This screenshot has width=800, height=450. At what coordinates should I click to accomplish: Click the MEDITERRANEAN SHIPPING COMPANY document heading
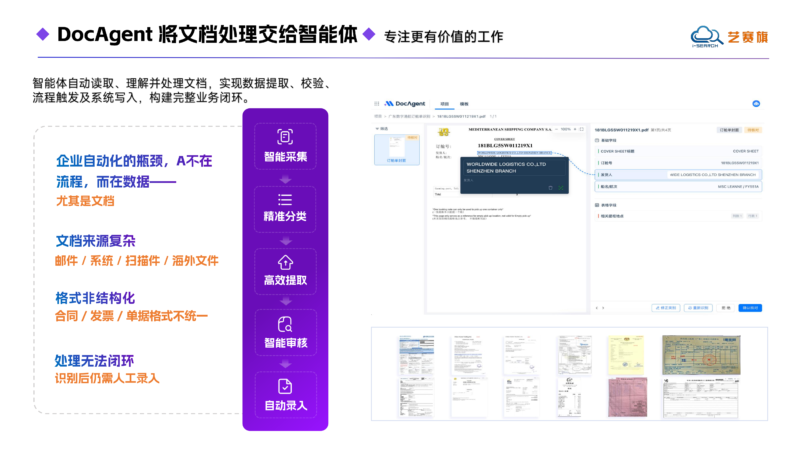510,130
